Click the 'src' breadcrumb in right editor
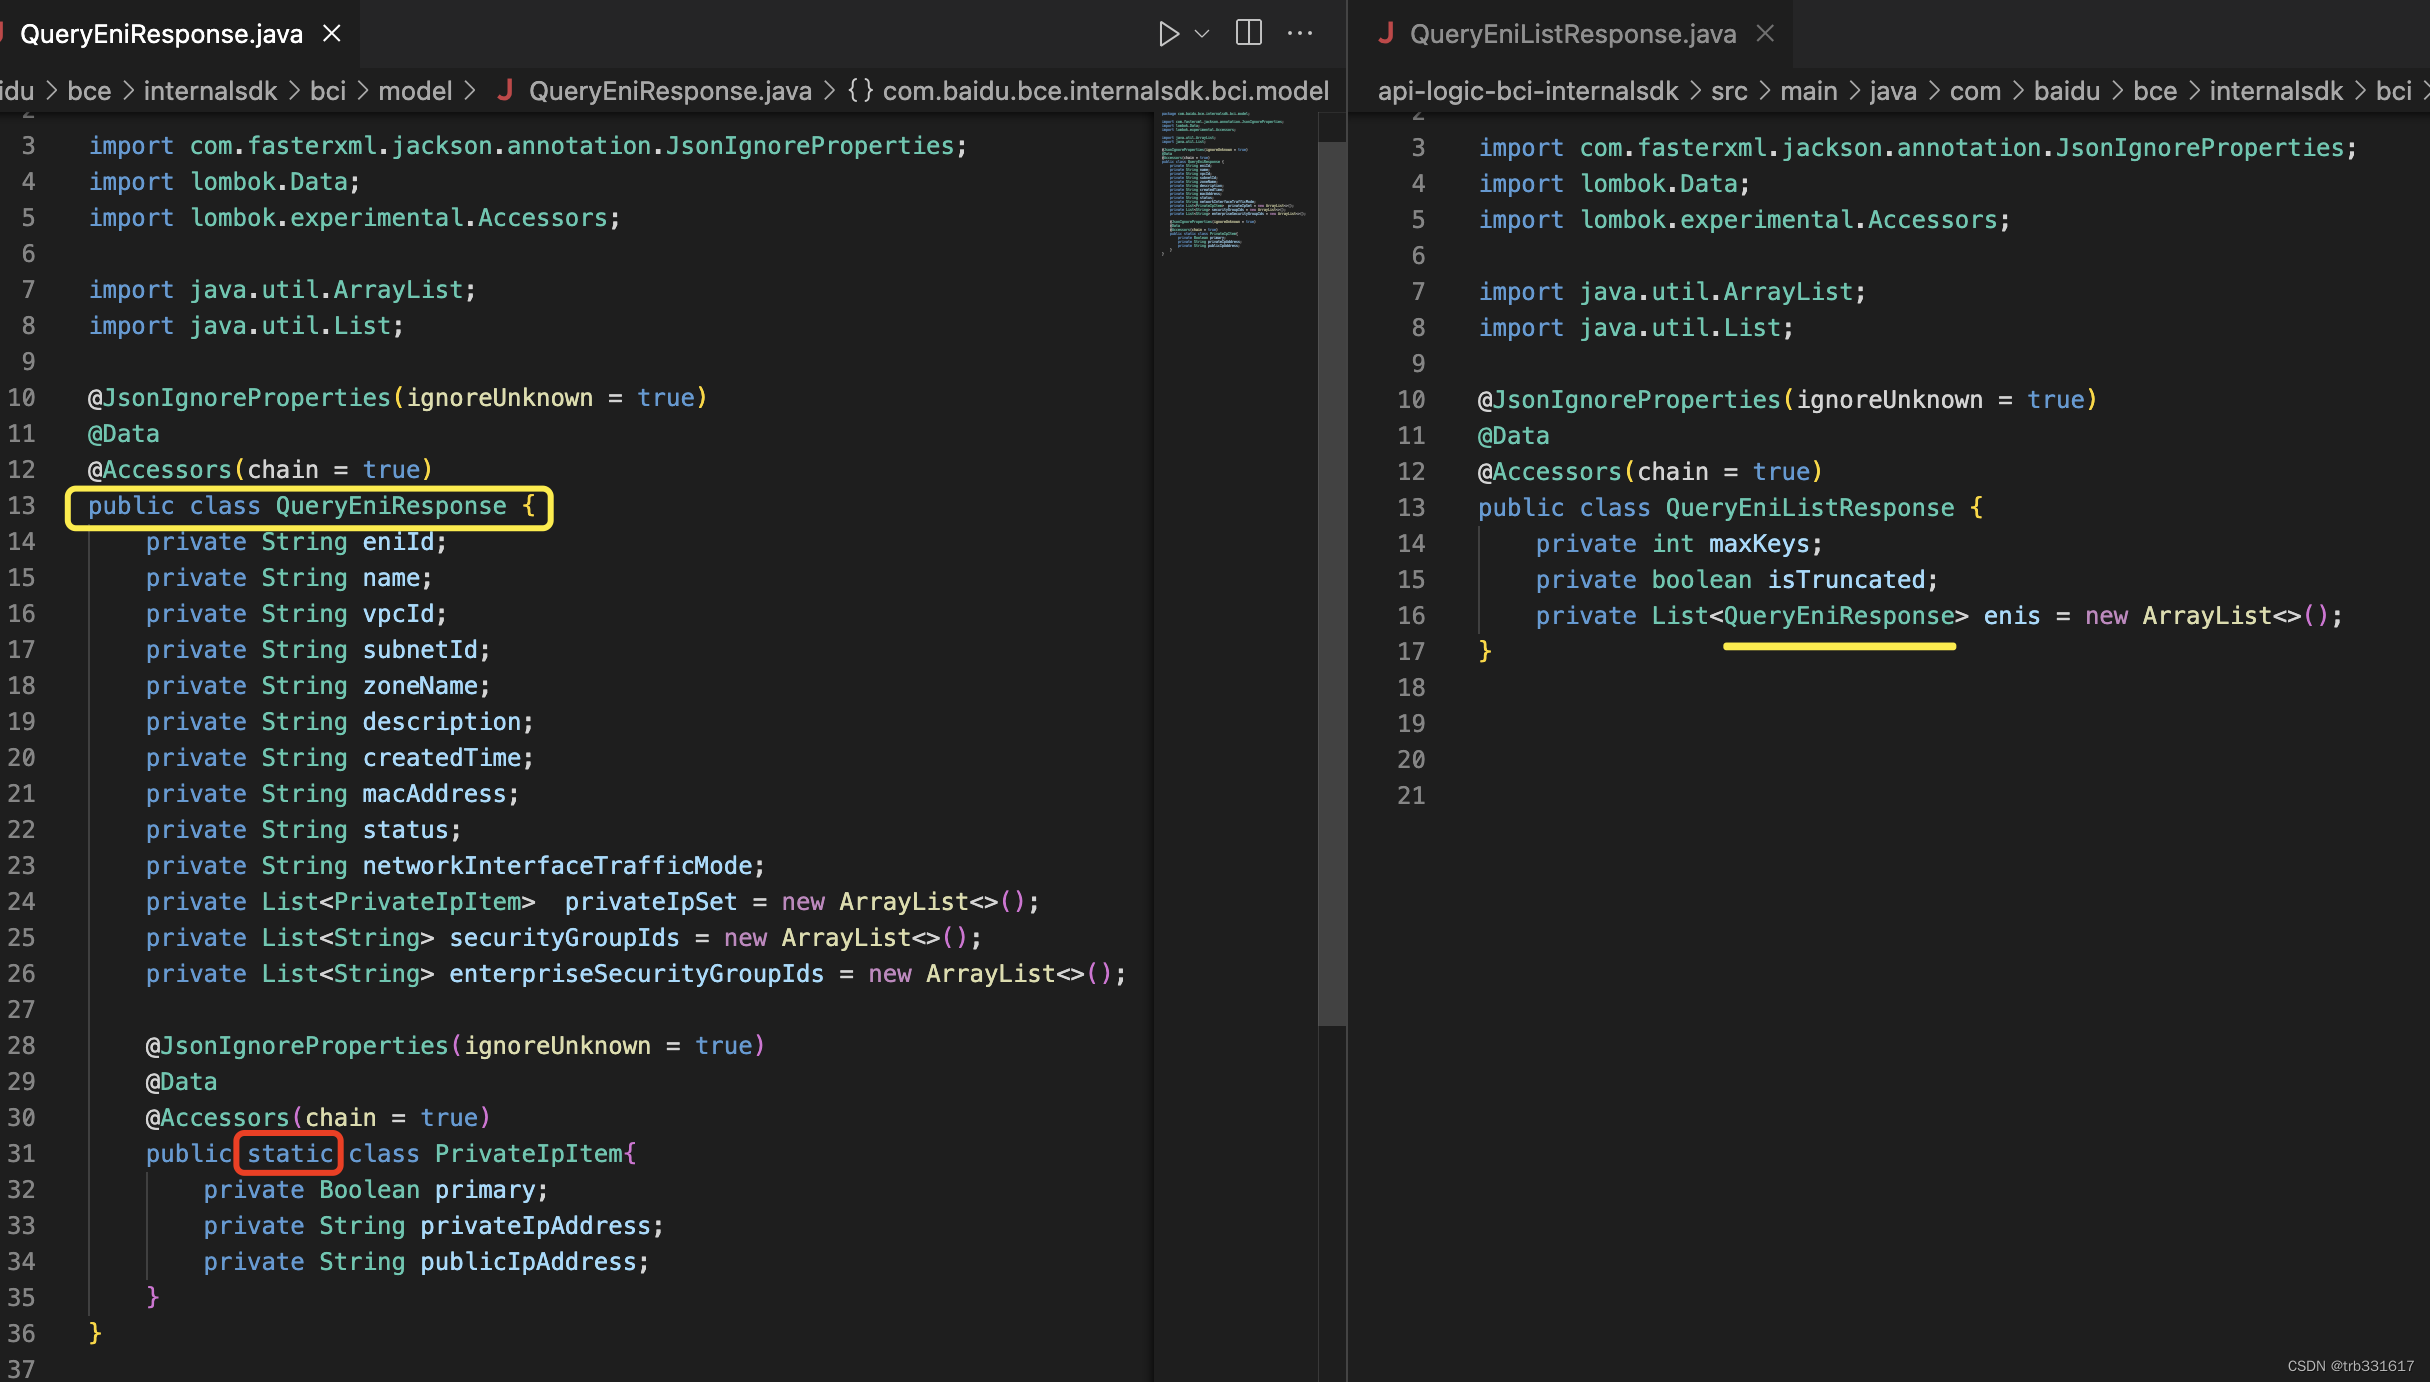Image resolution: width=2430 pixels, height=1382 pixels. (x=1729, y=91)
